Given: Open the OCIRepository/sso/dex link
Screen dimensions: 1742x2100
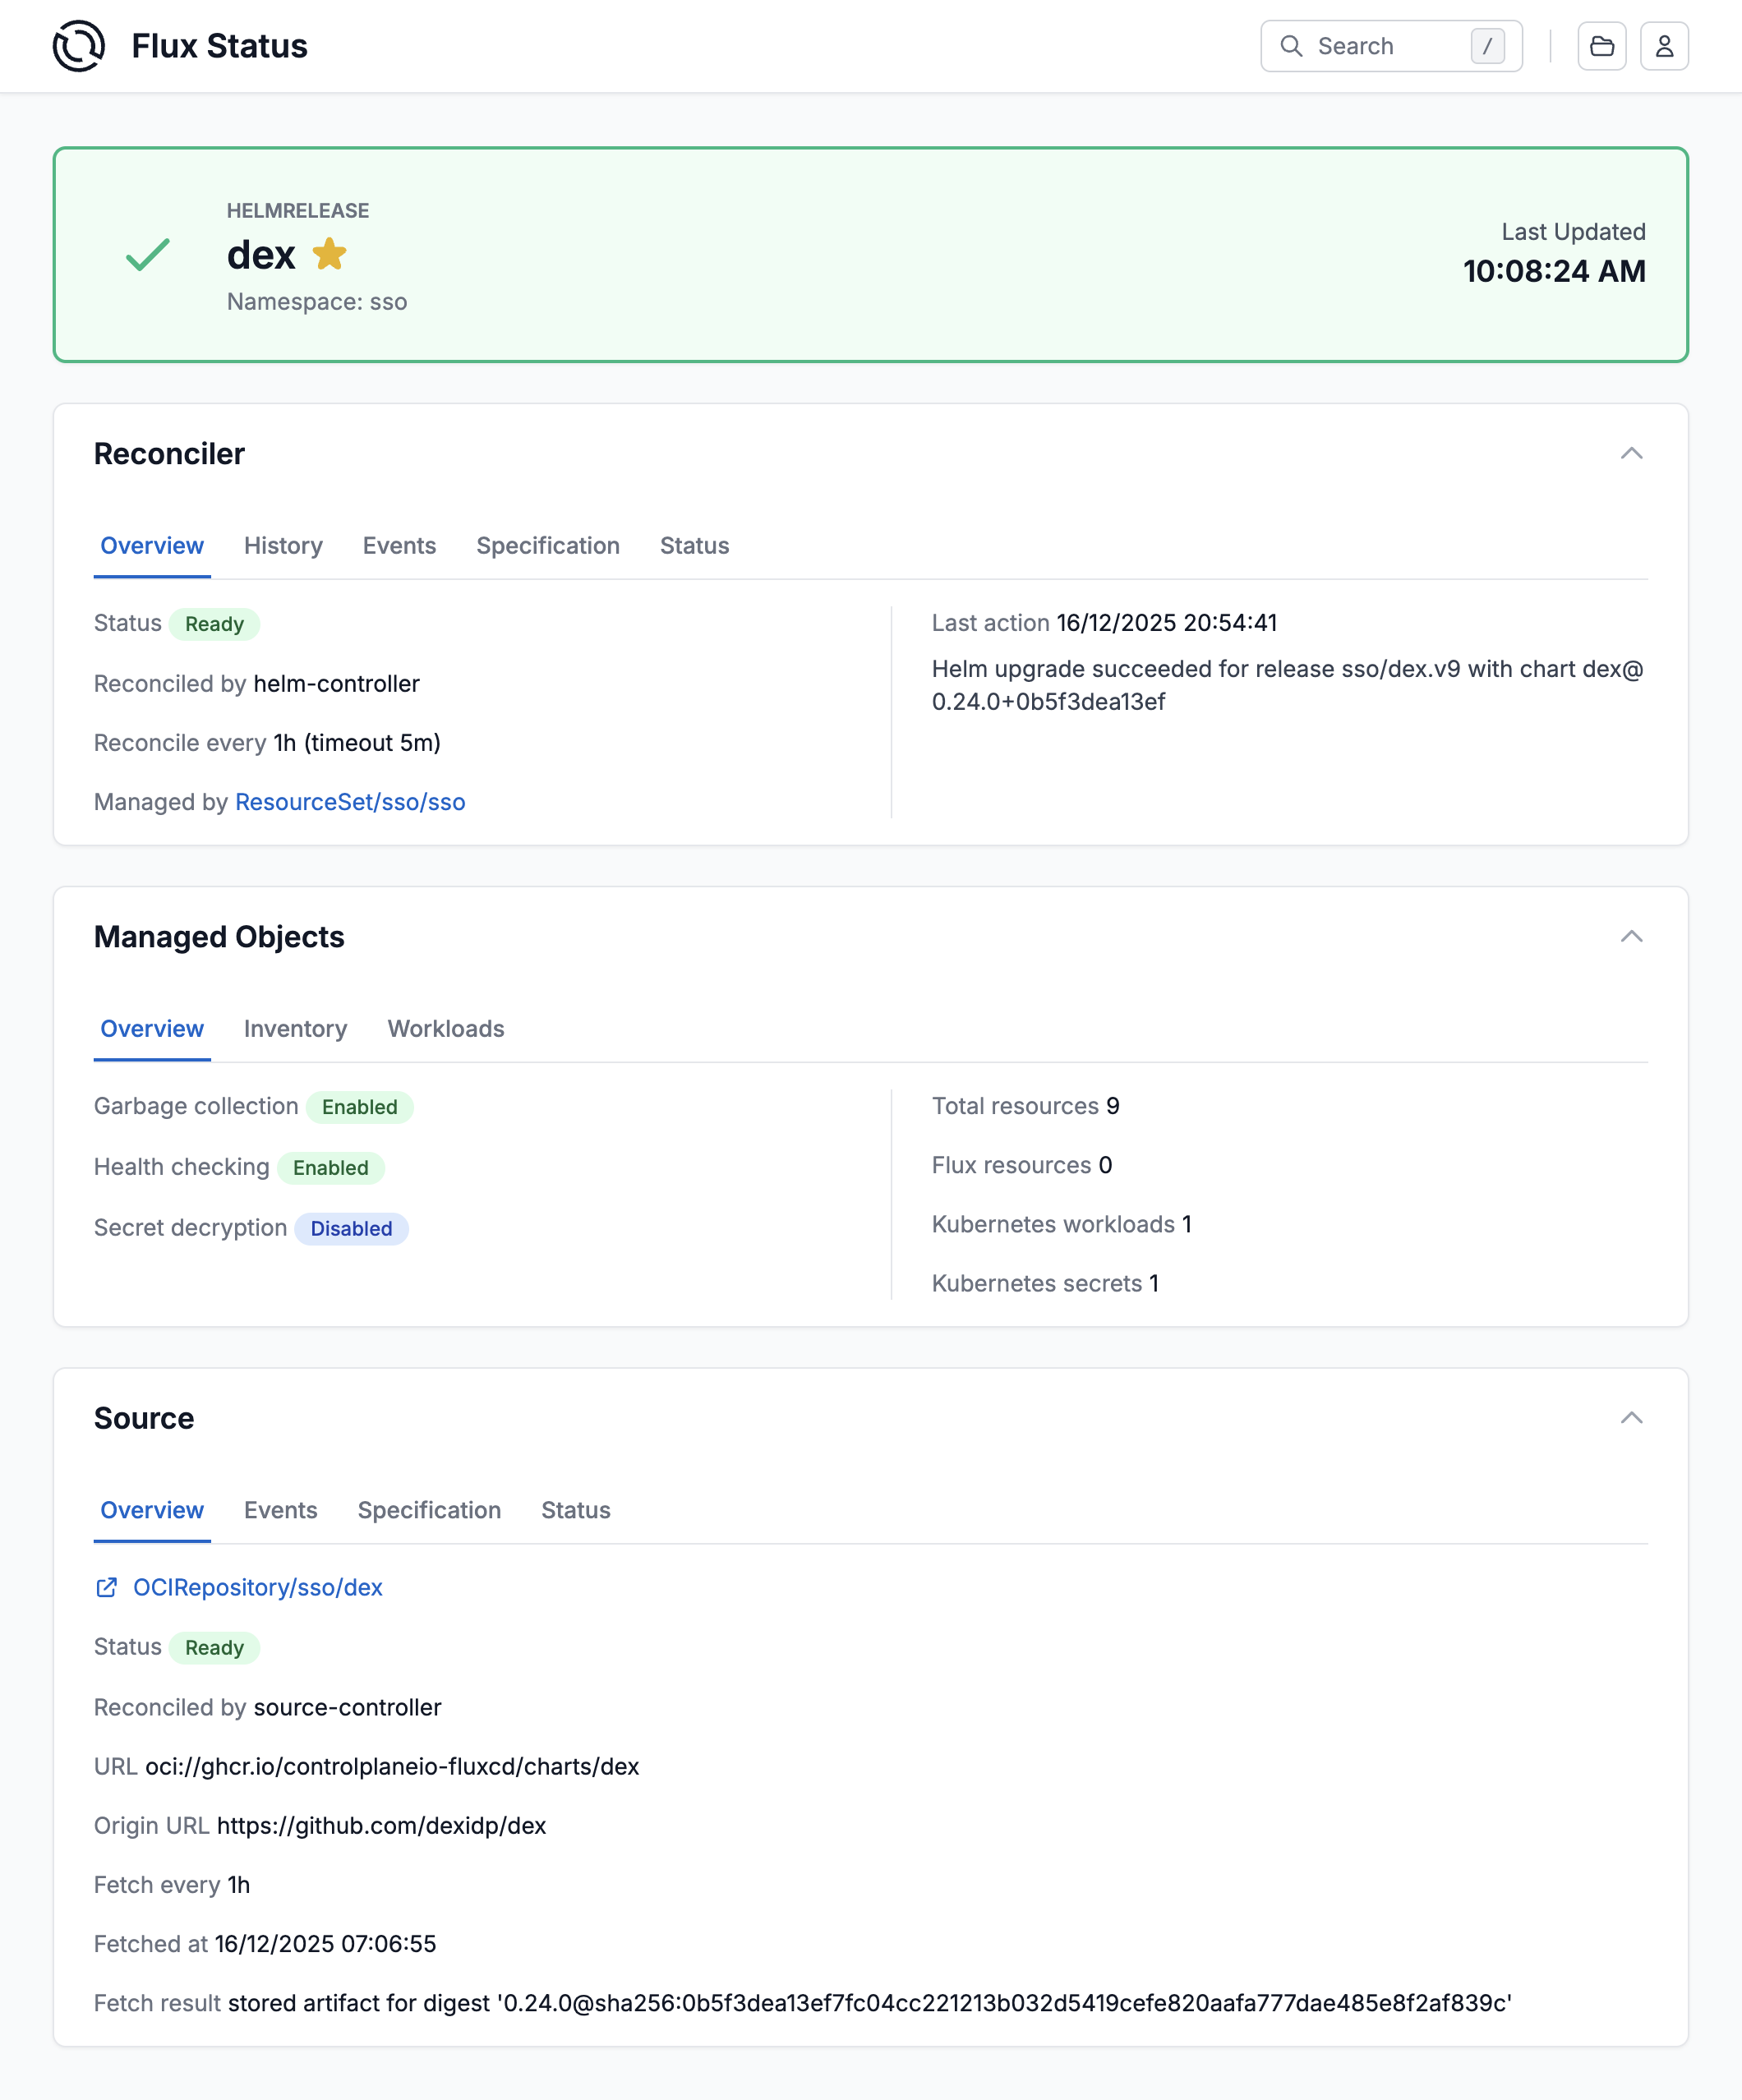Looking at the screenshot, I should coord(258,1587).
